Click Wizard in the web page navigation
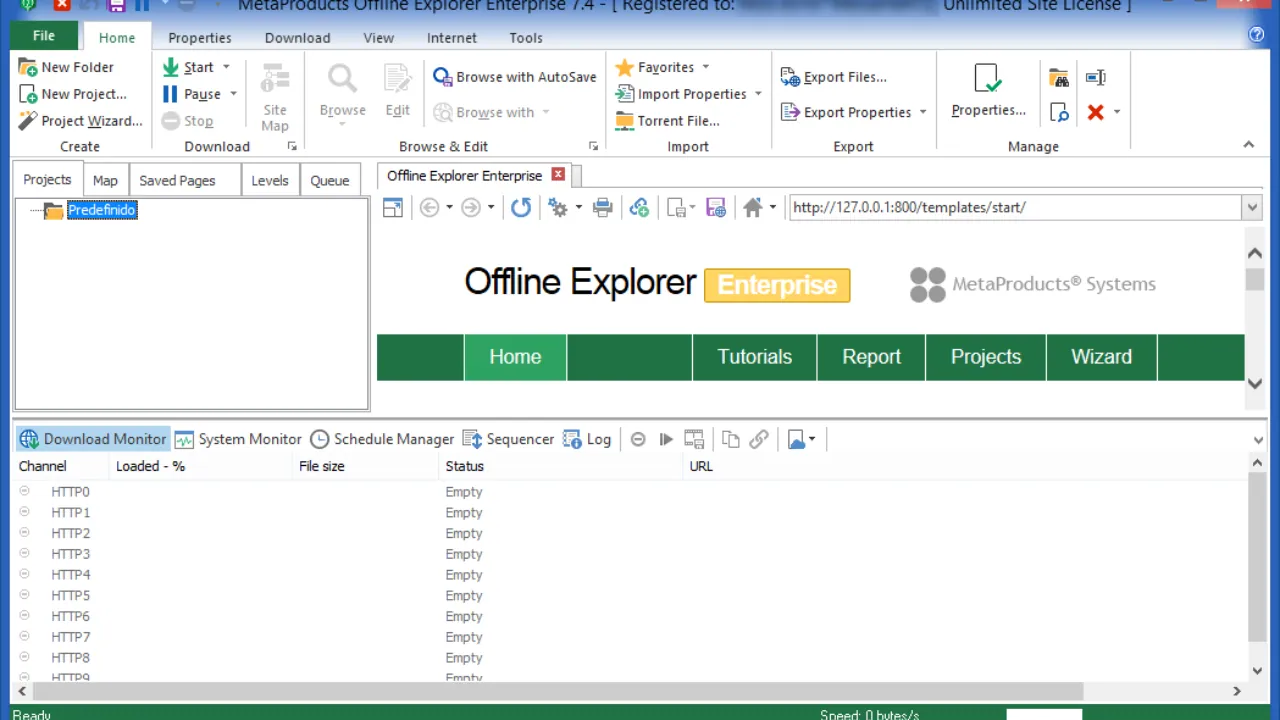Screen dimensions: 1280x720 click(1102, 357)
